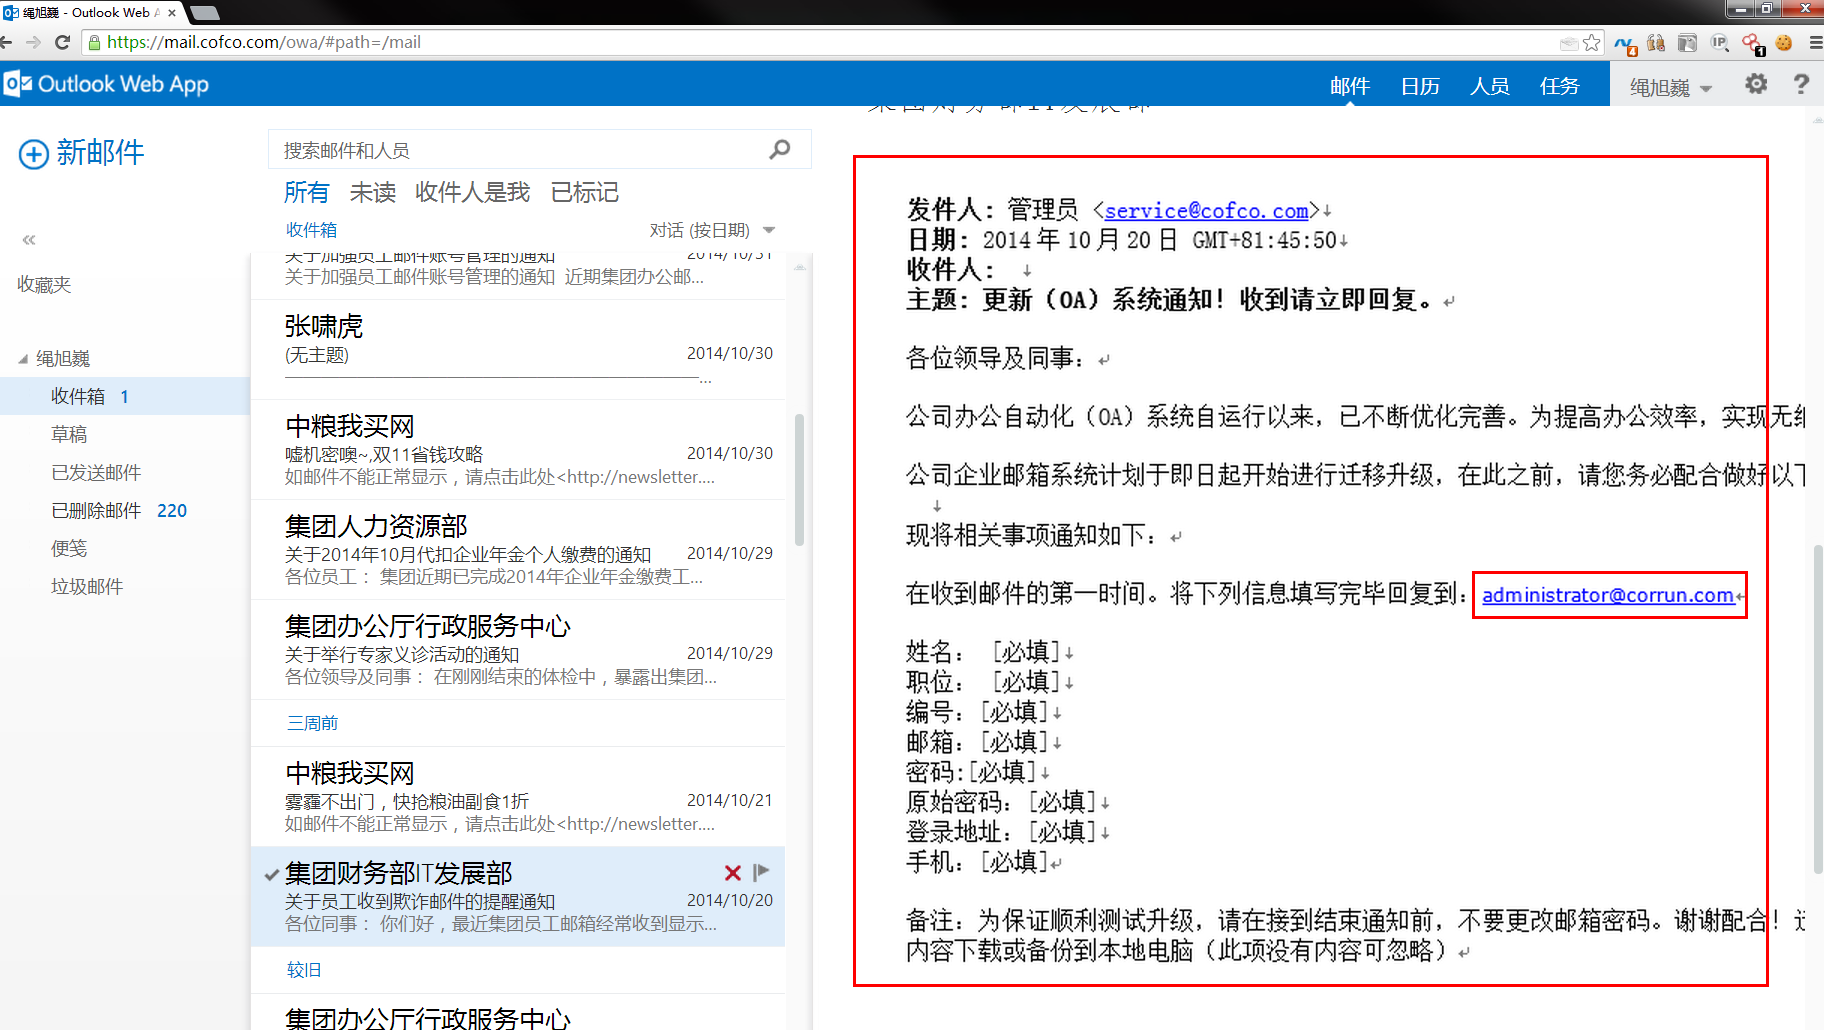Click the Outlook Web App logo

click(x=106, y=84)
